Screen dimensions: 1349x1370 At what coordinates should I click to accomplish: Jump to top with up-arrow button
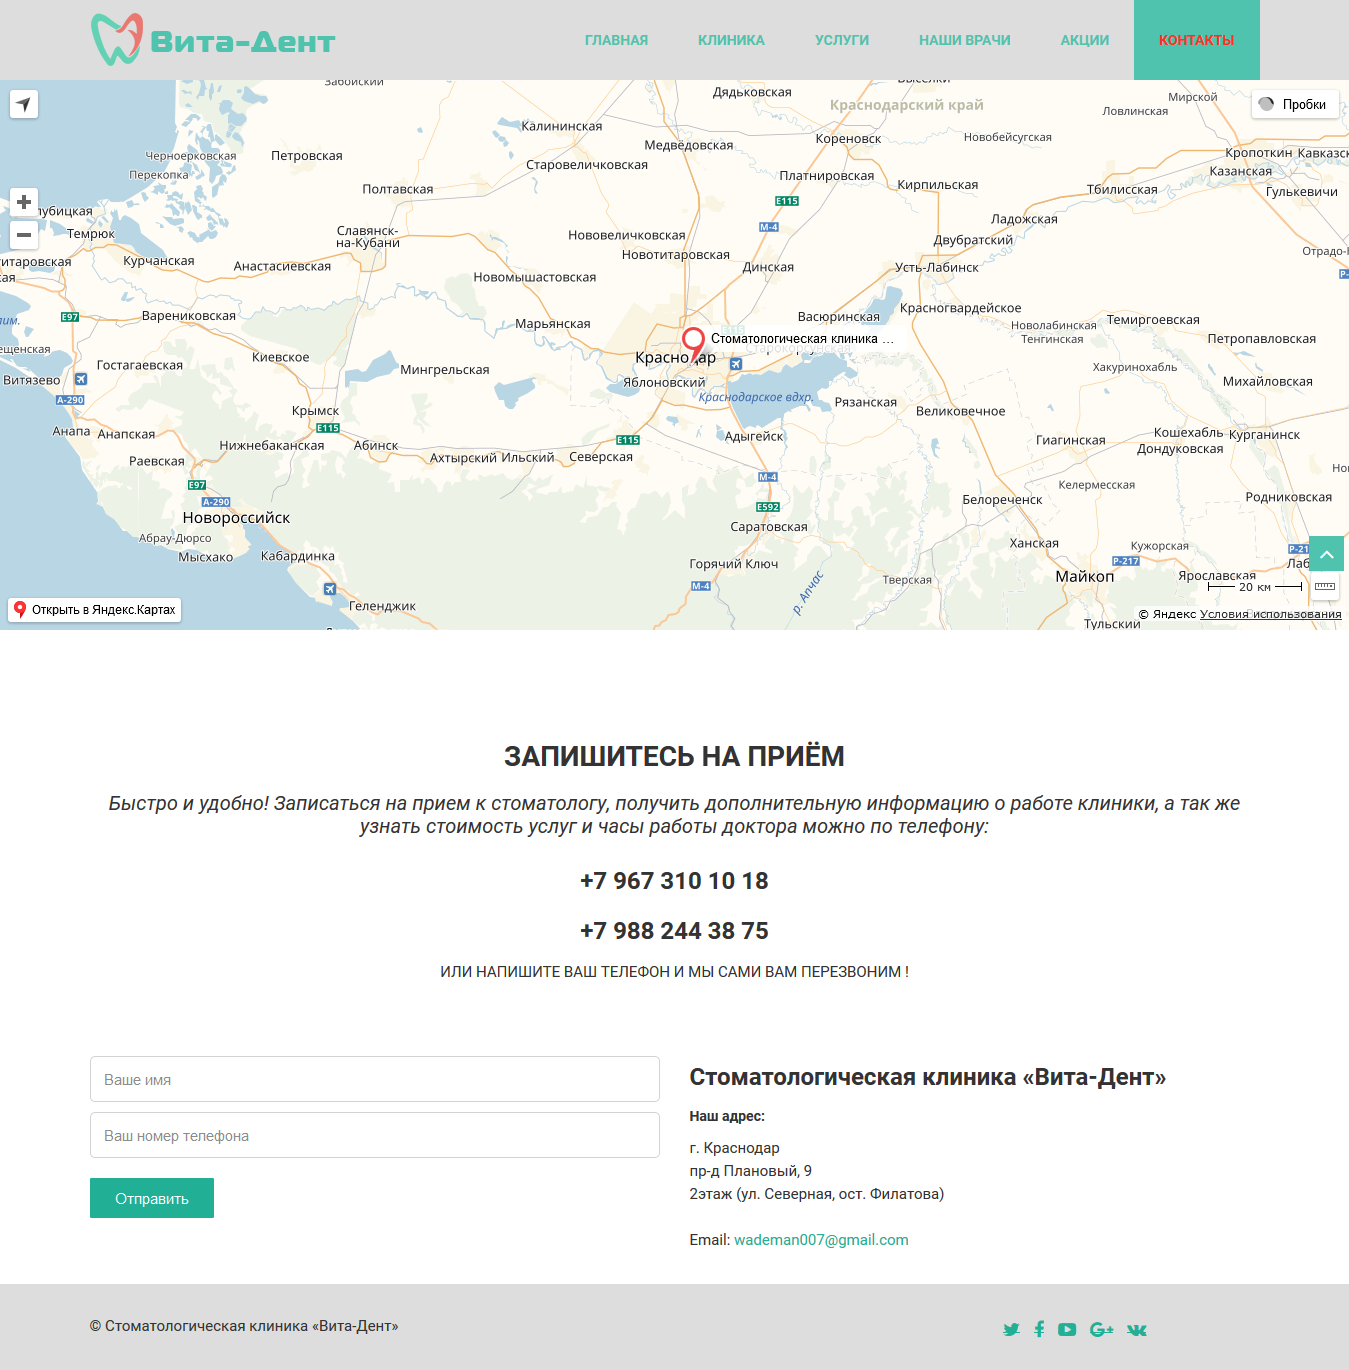coord(1327,554)
